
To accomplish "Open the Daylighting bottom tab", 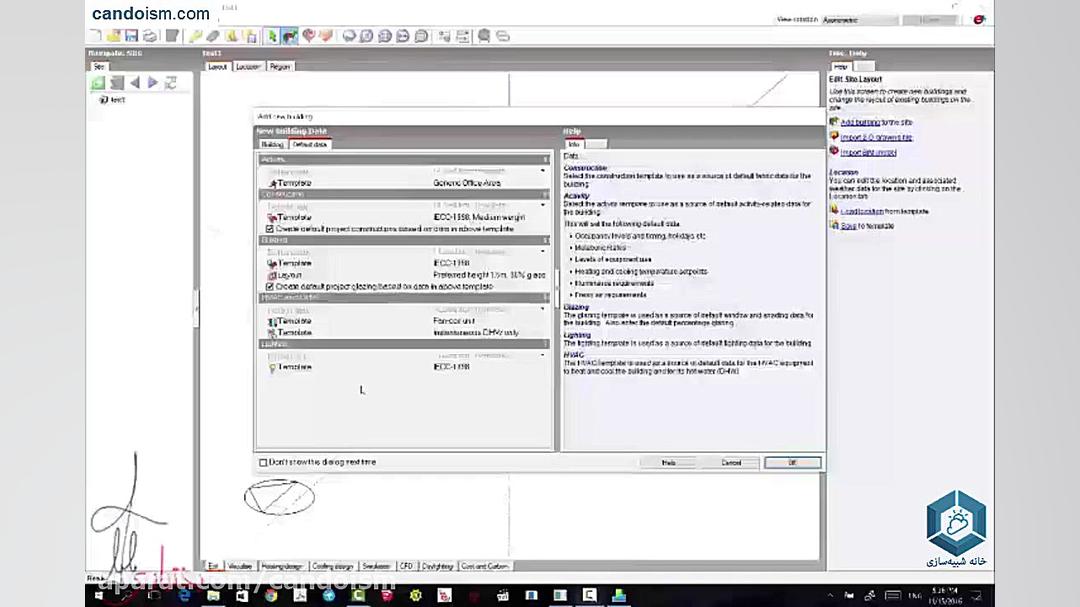I will (x=438, y=566).
